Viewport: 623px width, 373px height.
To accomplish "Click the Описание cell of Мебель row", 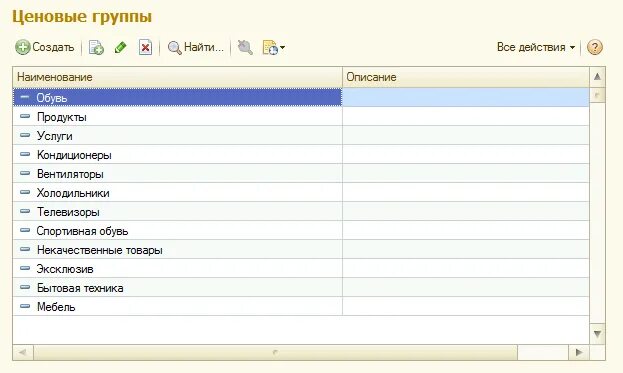I will pyautogui.click(x=466, y=307).
